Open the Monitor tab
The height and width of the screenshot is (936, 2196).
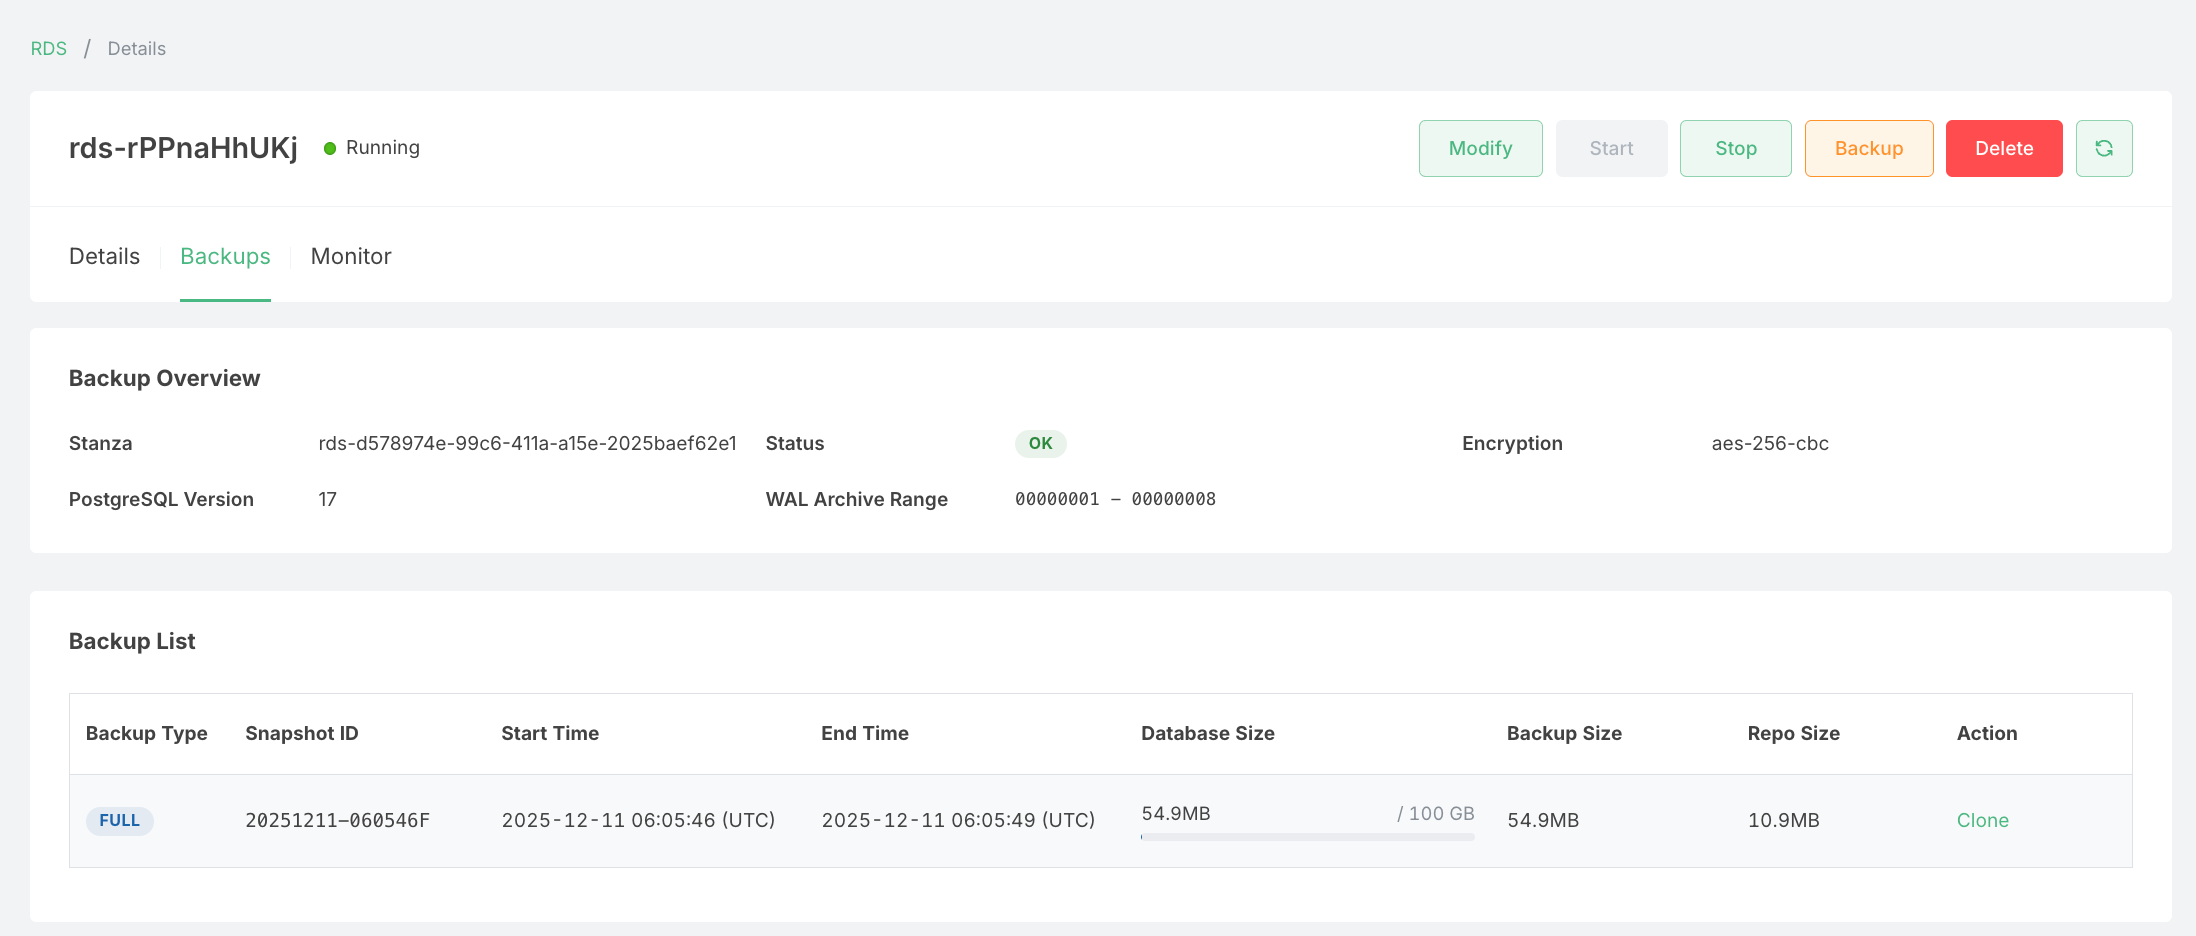pos(351,256)
